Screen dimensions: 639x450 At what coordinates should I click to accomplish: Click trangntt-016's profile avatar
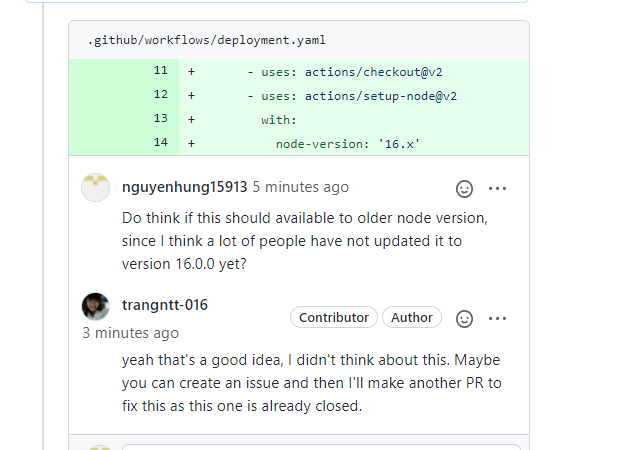(x=96, y=306)
